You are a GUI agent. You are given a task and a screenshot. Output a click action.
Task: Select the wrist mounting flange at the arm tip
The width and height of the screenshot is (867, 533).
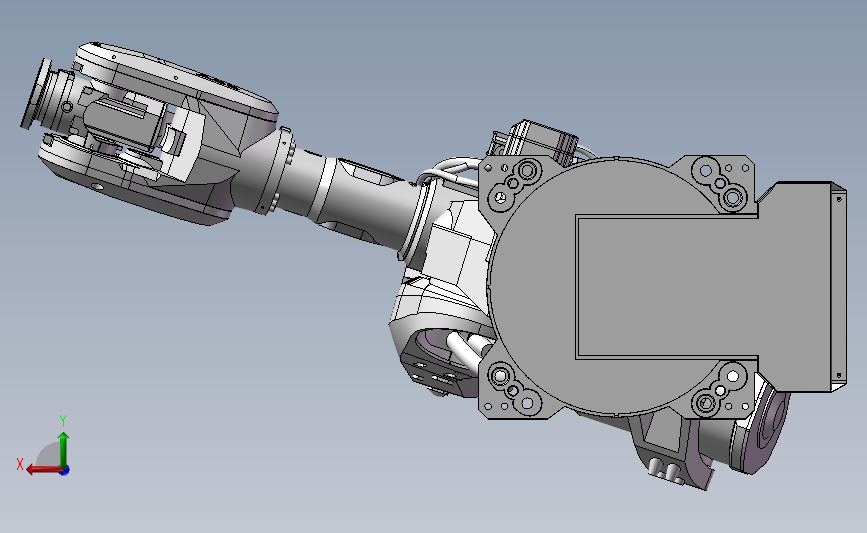coord(34,95)
